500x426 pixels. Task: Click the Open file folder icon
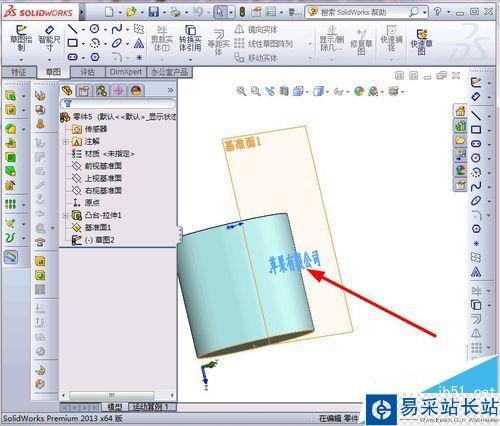[x=131, y=12]
